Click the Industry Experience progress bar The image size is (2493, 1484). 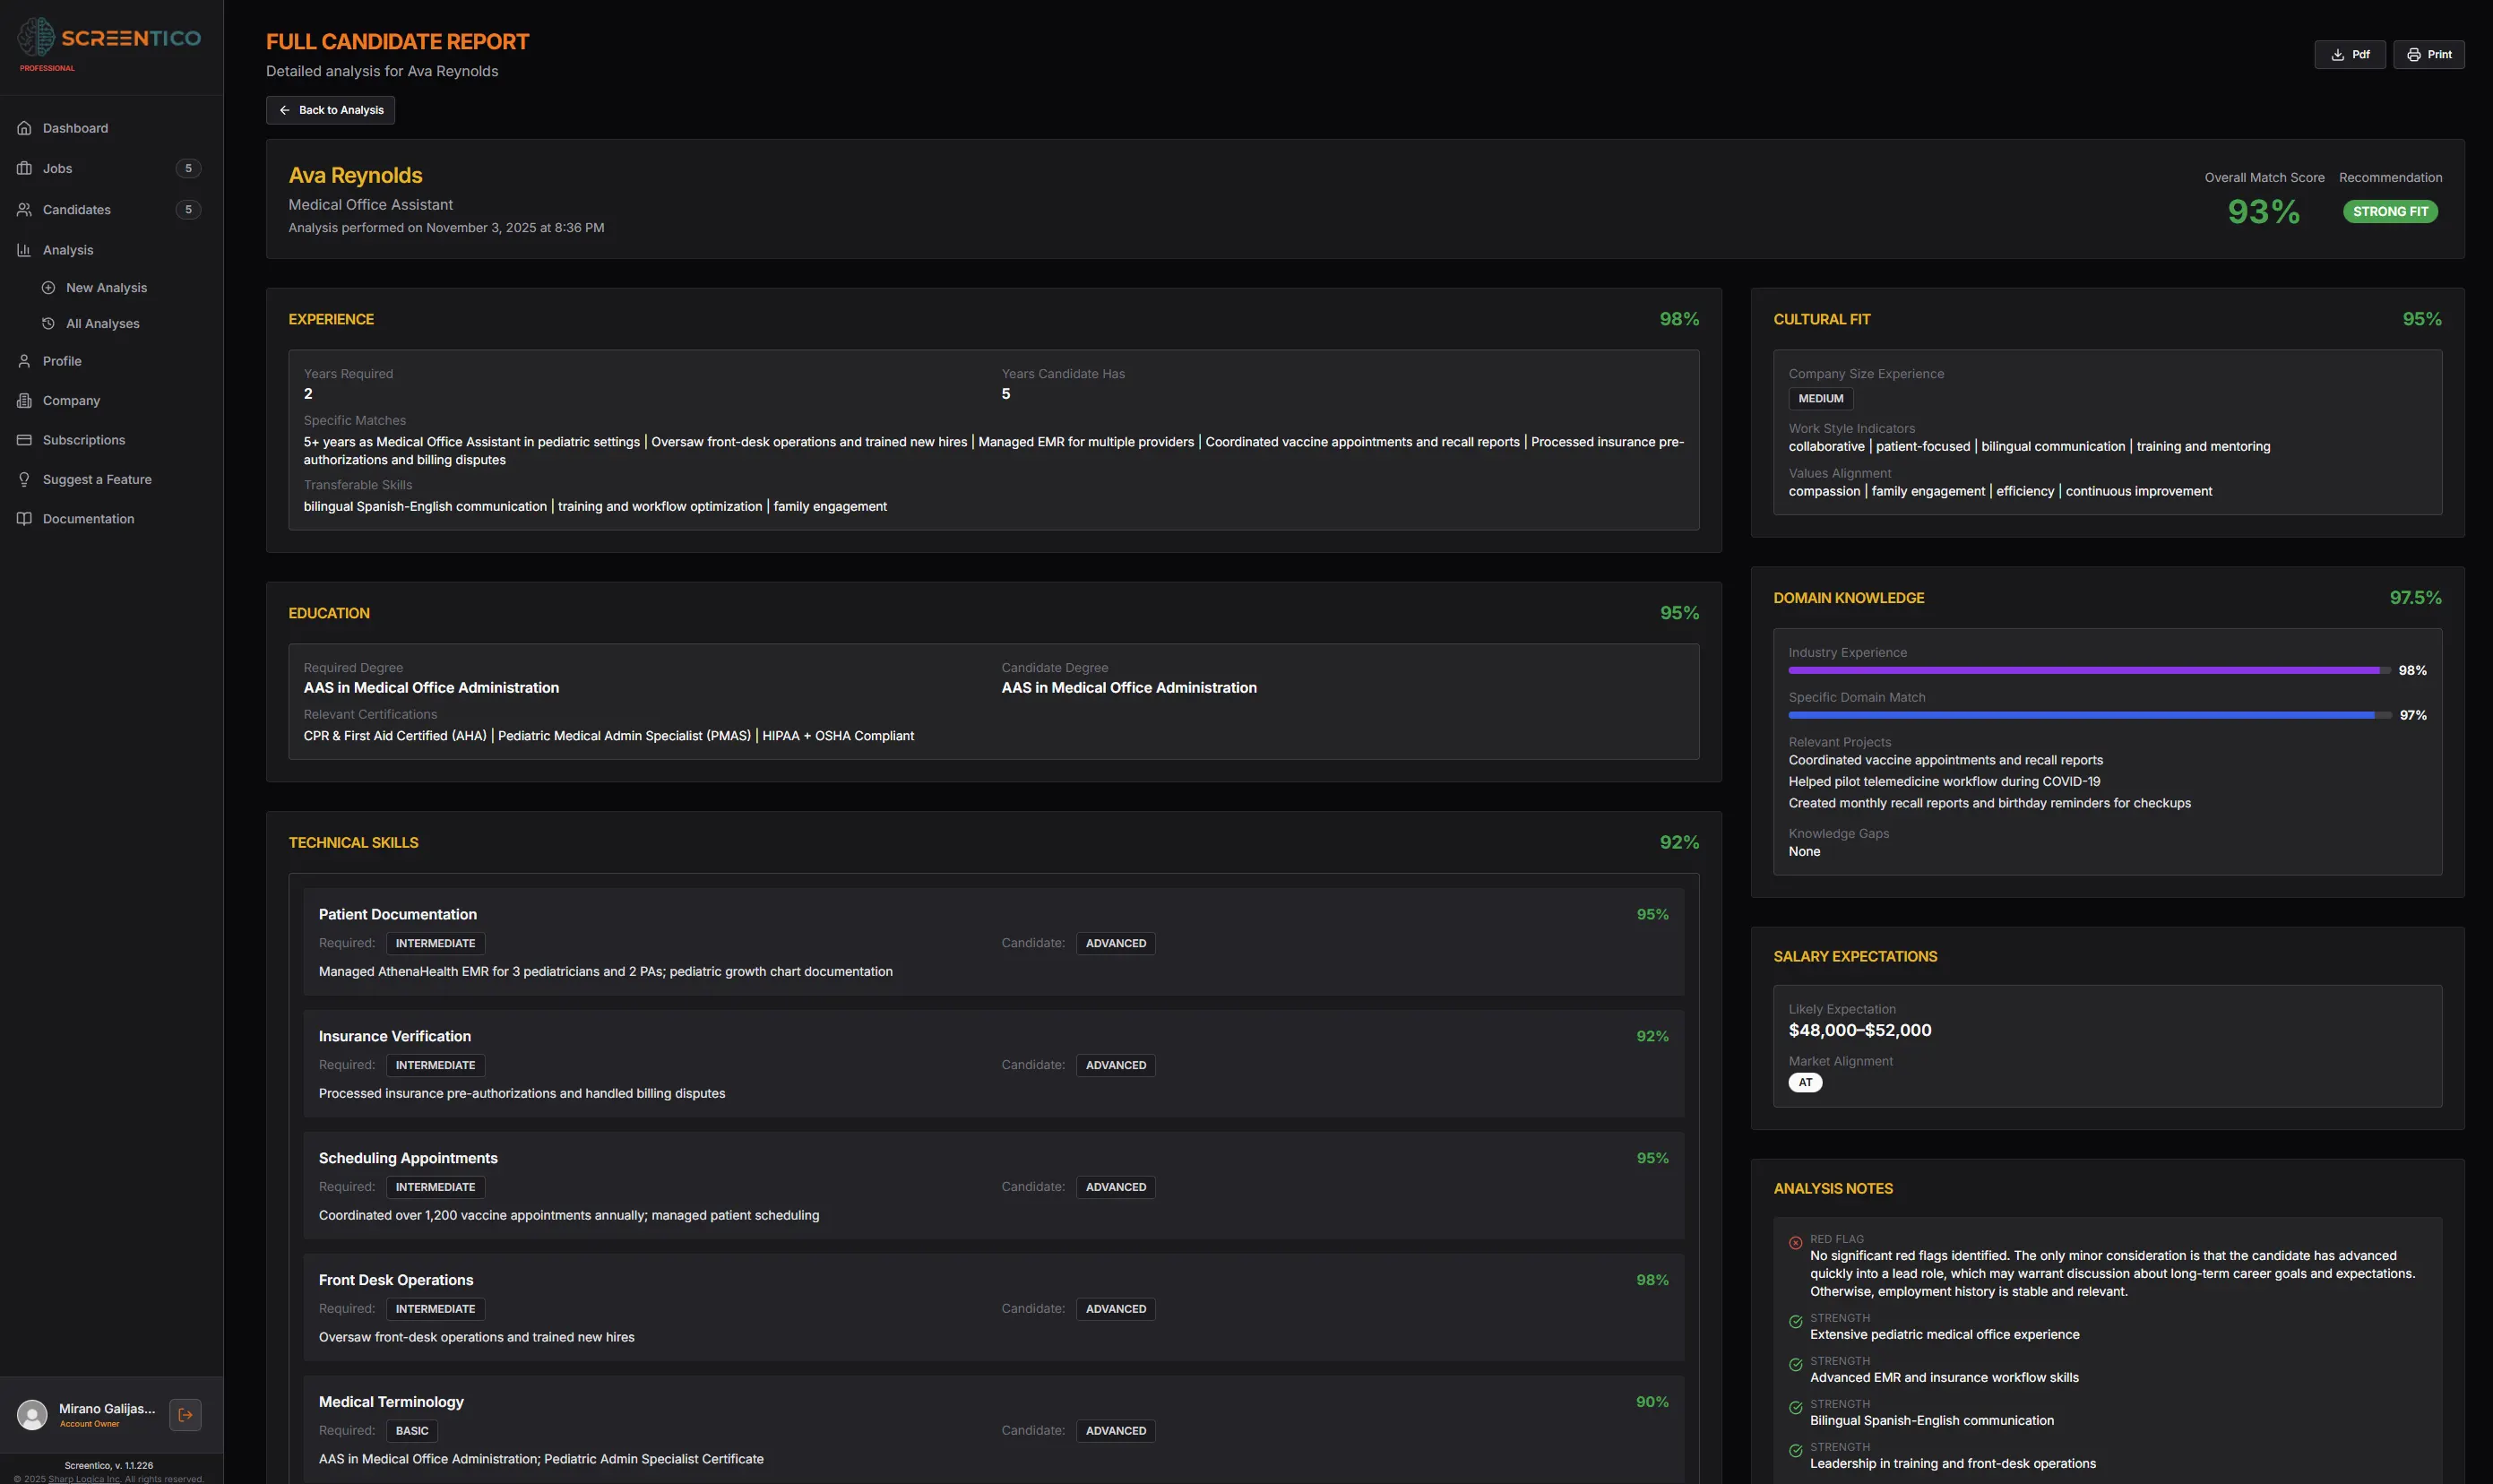coord(2088,670)
